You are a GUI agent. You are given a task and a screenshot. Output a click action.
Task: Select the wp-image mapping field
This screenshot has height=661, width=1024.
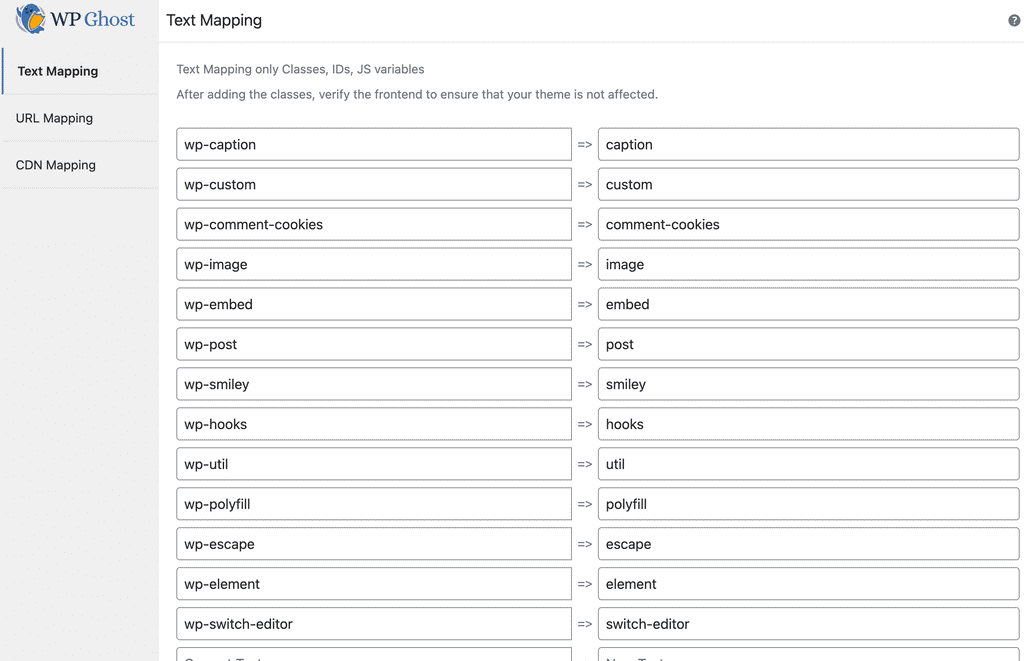373,264
